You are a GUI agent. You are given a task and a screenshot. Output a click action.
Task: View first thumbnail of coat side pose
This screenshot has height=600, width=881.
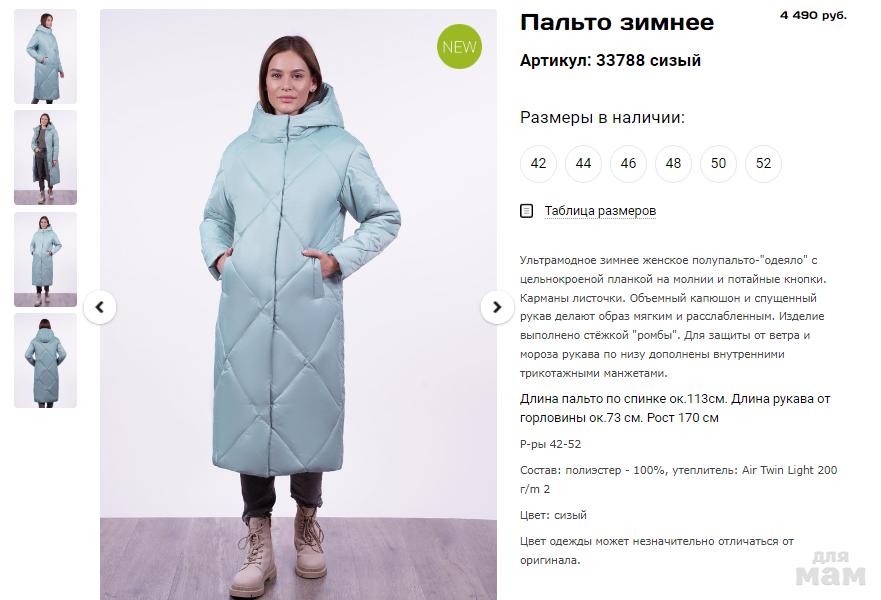pyautogui.click(x=46, y=56)
